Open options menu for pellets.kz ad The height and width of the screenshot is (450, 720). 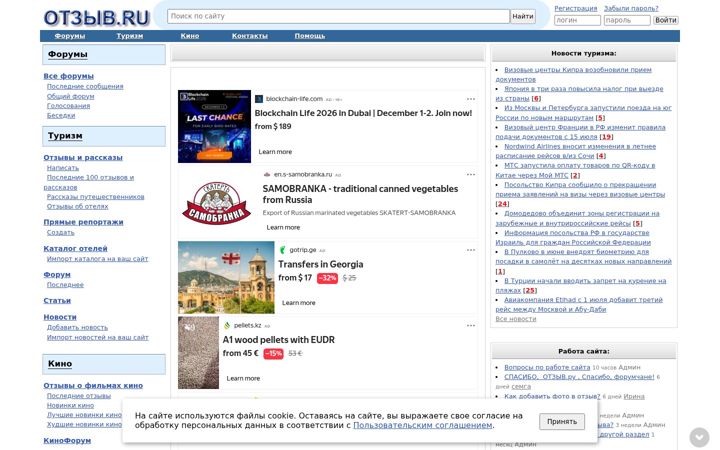coord(471,326)
